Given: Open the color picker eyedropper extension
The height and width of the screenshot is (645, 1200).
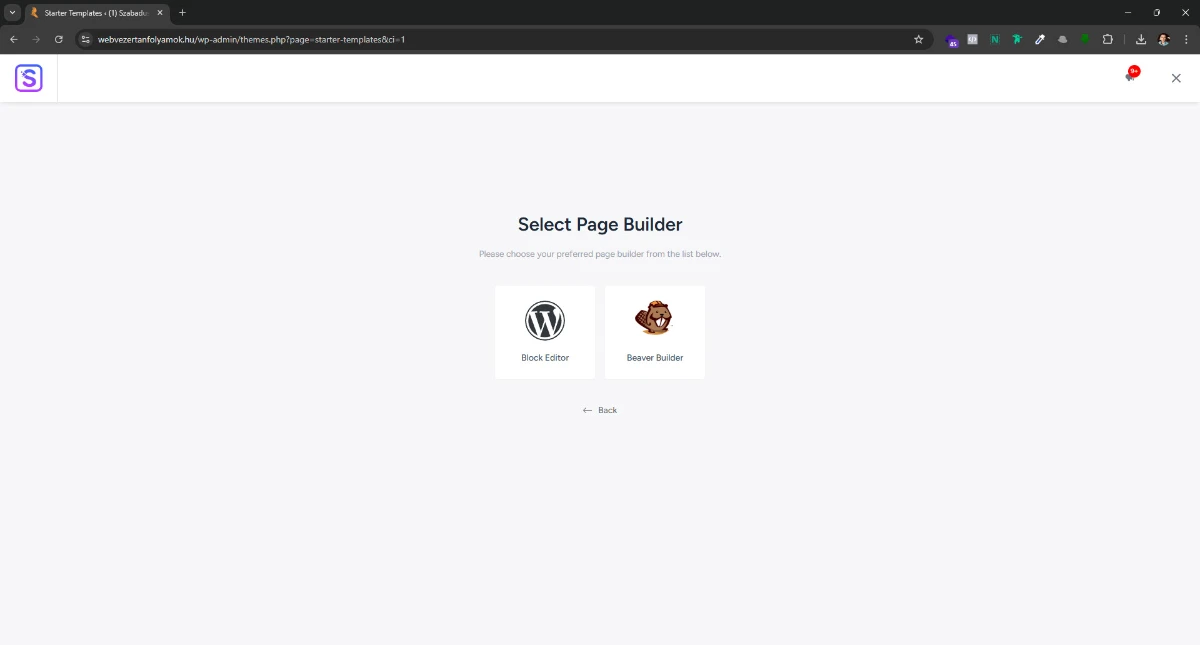Looking at the screenshot, I should pos(1040,39).
